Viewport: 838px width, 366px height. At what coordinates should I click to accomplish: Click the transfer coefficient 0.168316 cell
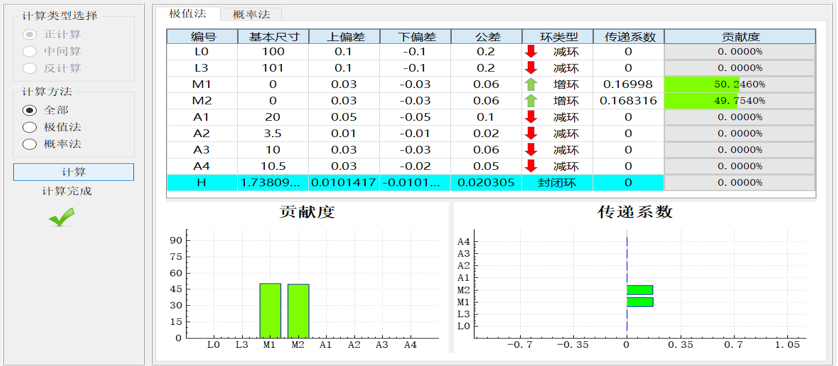[628, 100]
